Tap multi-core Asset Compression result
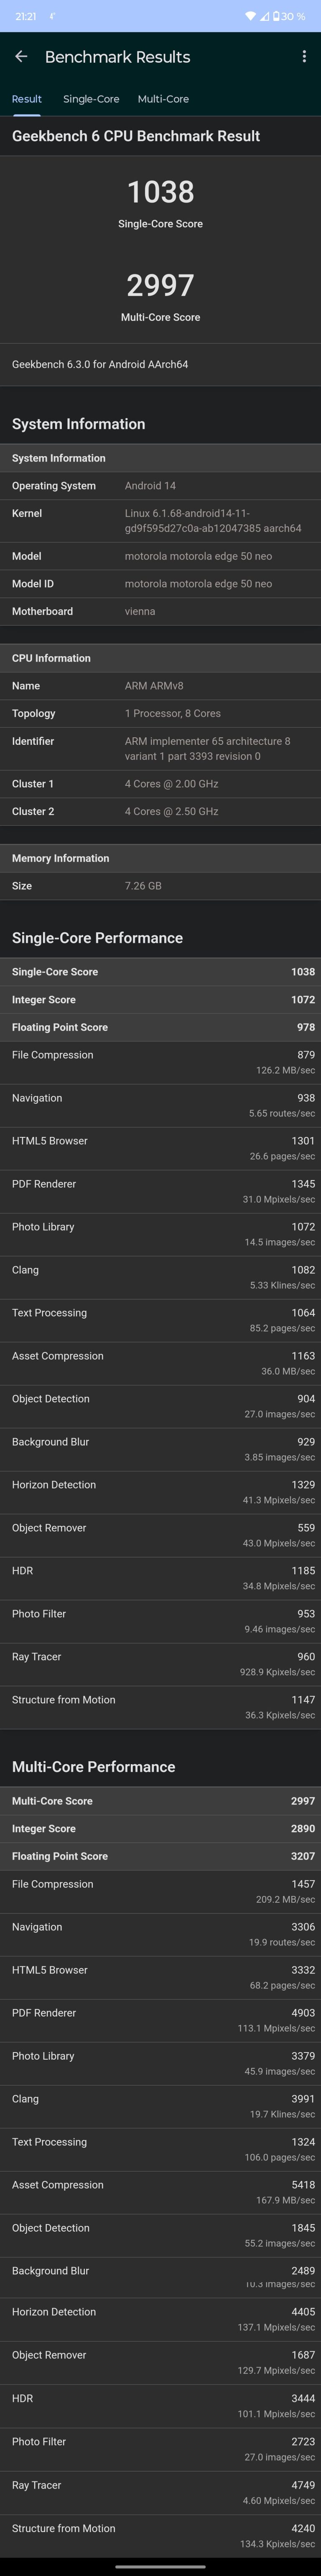The height and width of the screenshot is (2576, 321). pyautogui.click(x=160, y=2192)
